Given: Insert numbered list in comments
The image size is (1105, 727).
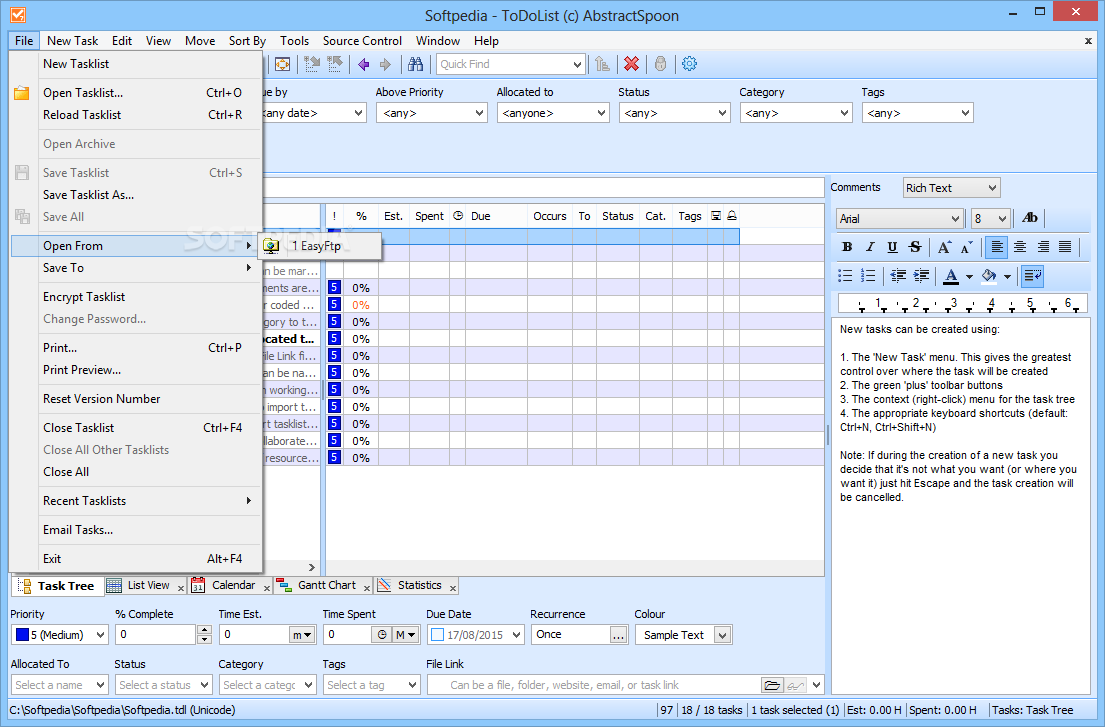Looking at the screenshot, I should (x=868, y=275).
